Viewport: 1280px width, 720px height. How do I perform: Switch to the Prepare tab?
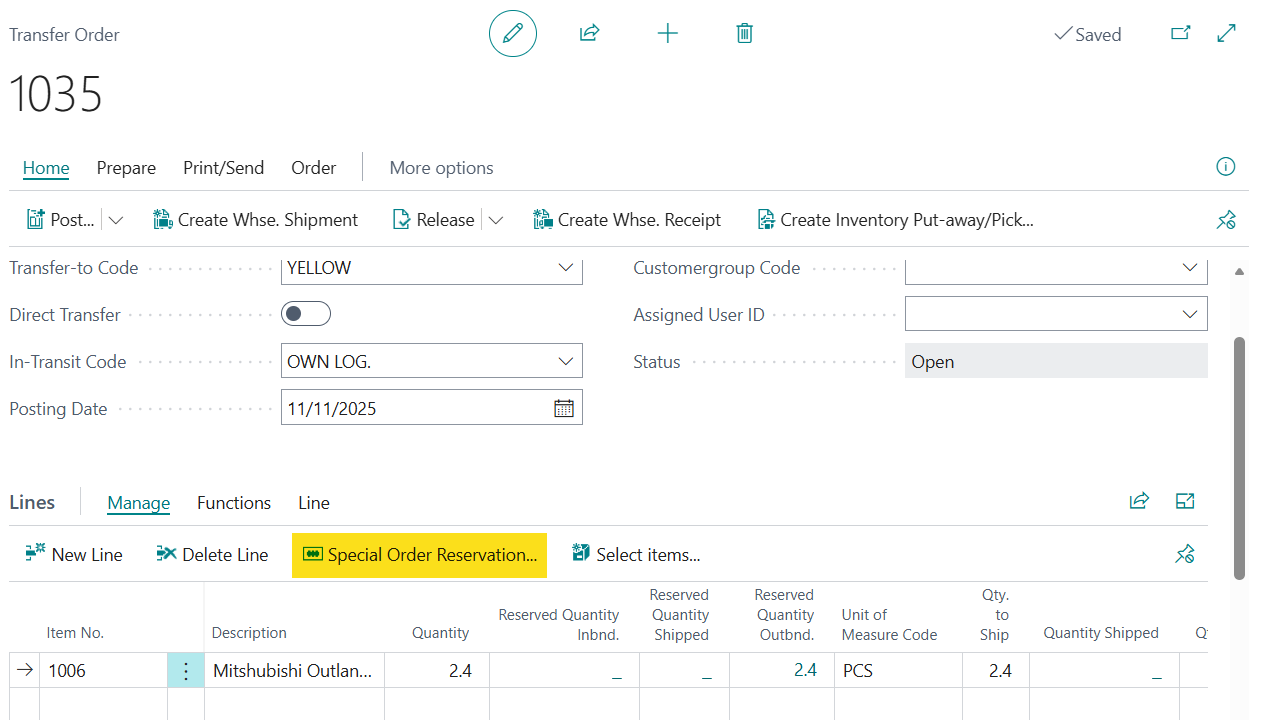coord(126,167)
